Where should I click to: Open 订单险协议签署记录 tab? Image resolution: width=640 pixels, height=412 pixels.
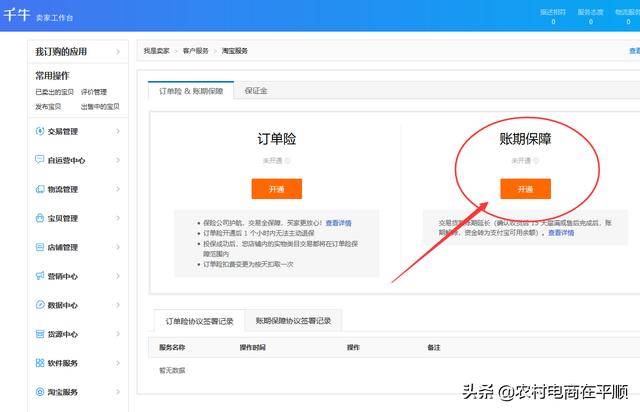coord(199,321)
